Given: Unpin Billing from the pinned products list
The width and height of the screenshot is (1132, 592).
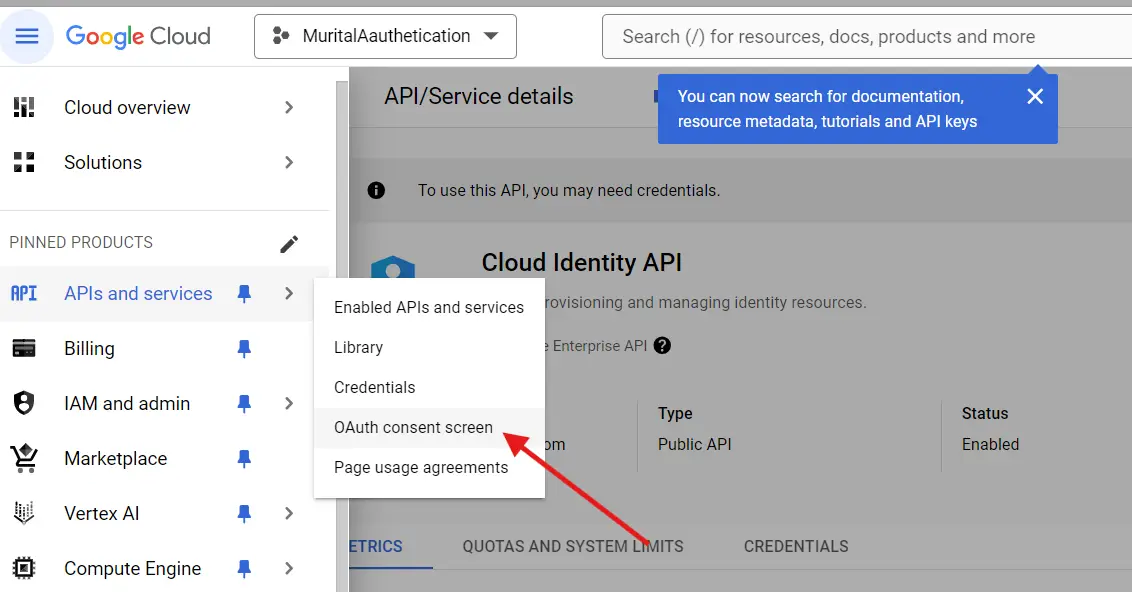Looking at the screenshot, I should point(243,348).
